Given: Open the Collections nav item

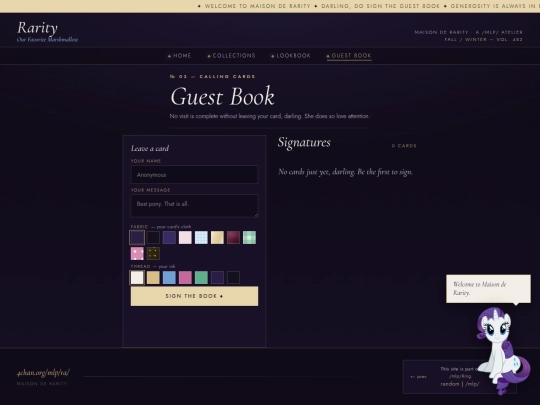Looking at the screenshot, I should click(231, 55).
